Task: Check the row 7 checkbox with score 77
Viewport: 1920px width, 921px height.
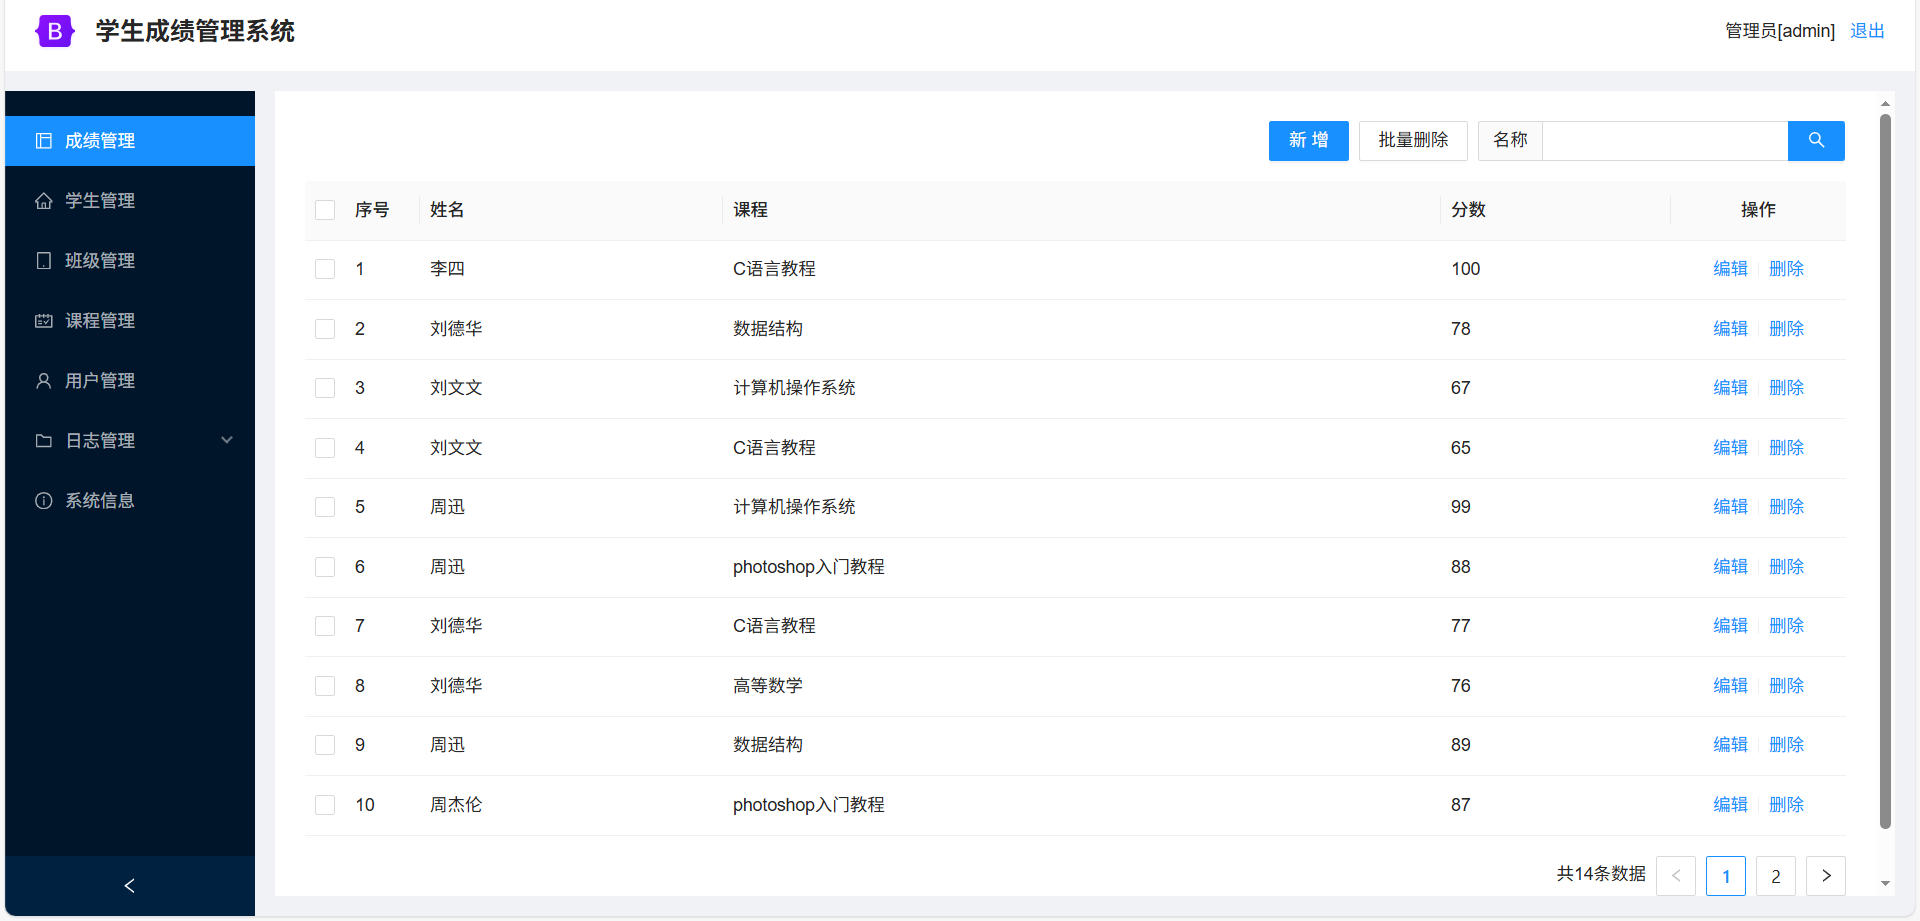Action: [x=325, y=626]
